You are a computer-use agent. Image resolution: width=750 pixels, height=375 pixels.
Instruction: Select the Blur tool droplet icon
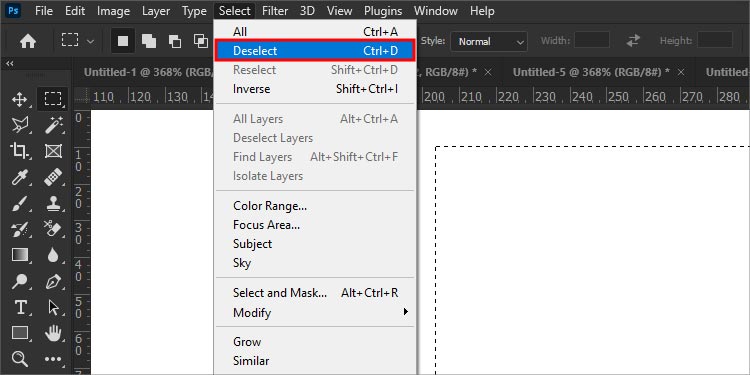(x=53, y=255)
